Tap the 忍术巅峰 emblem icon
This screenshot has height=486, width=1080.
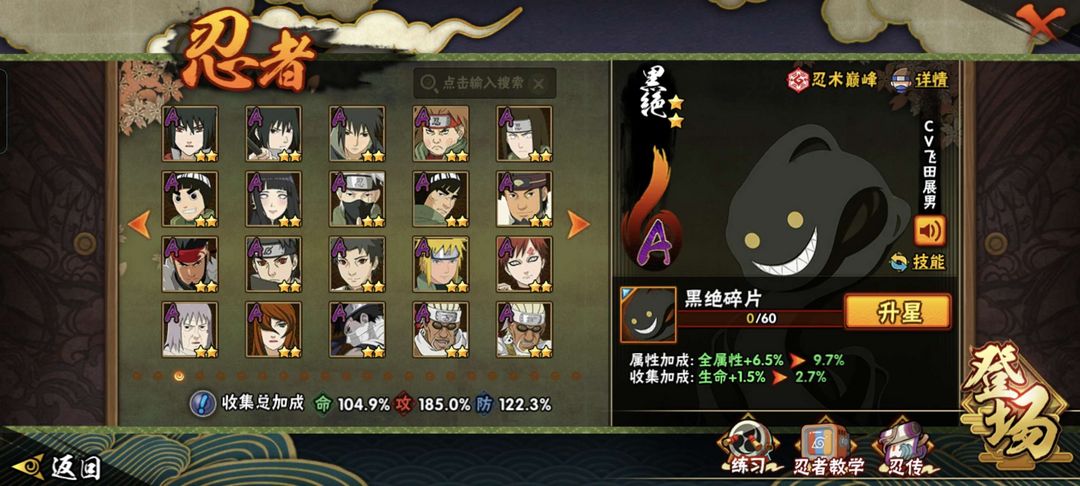pyautogui.click(x=798, y=79)
